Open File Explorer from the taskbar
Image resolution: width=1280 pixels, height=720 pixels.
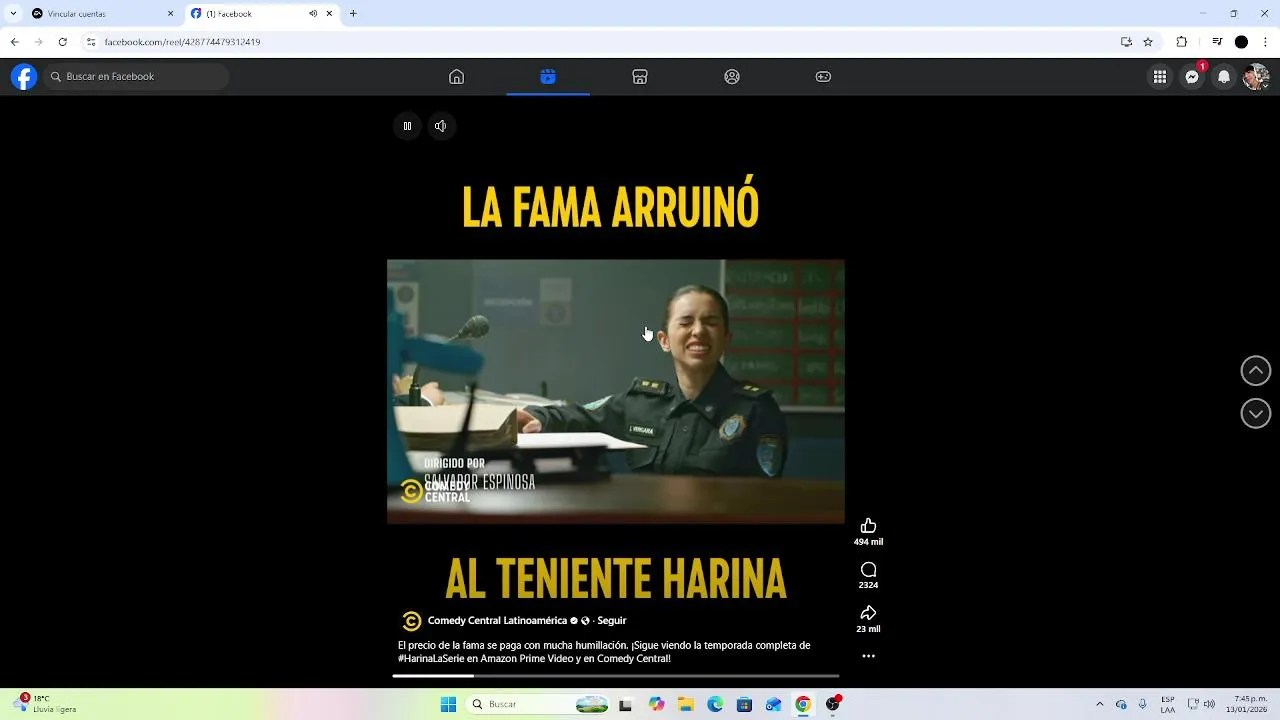click(x=686, y=705)
